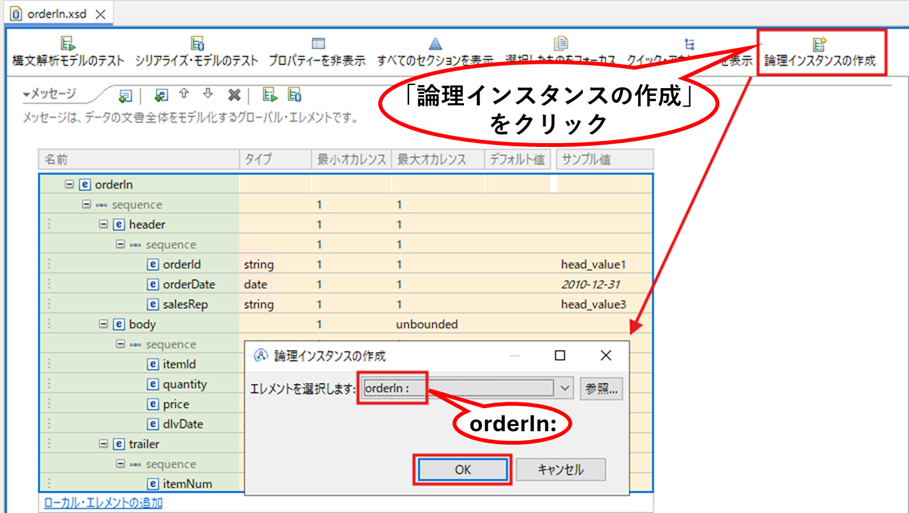Click the test-parse icon in メッセージ toolbar
Screen dimensions: 909x513
pyautogui.click(x=270, y=94)
